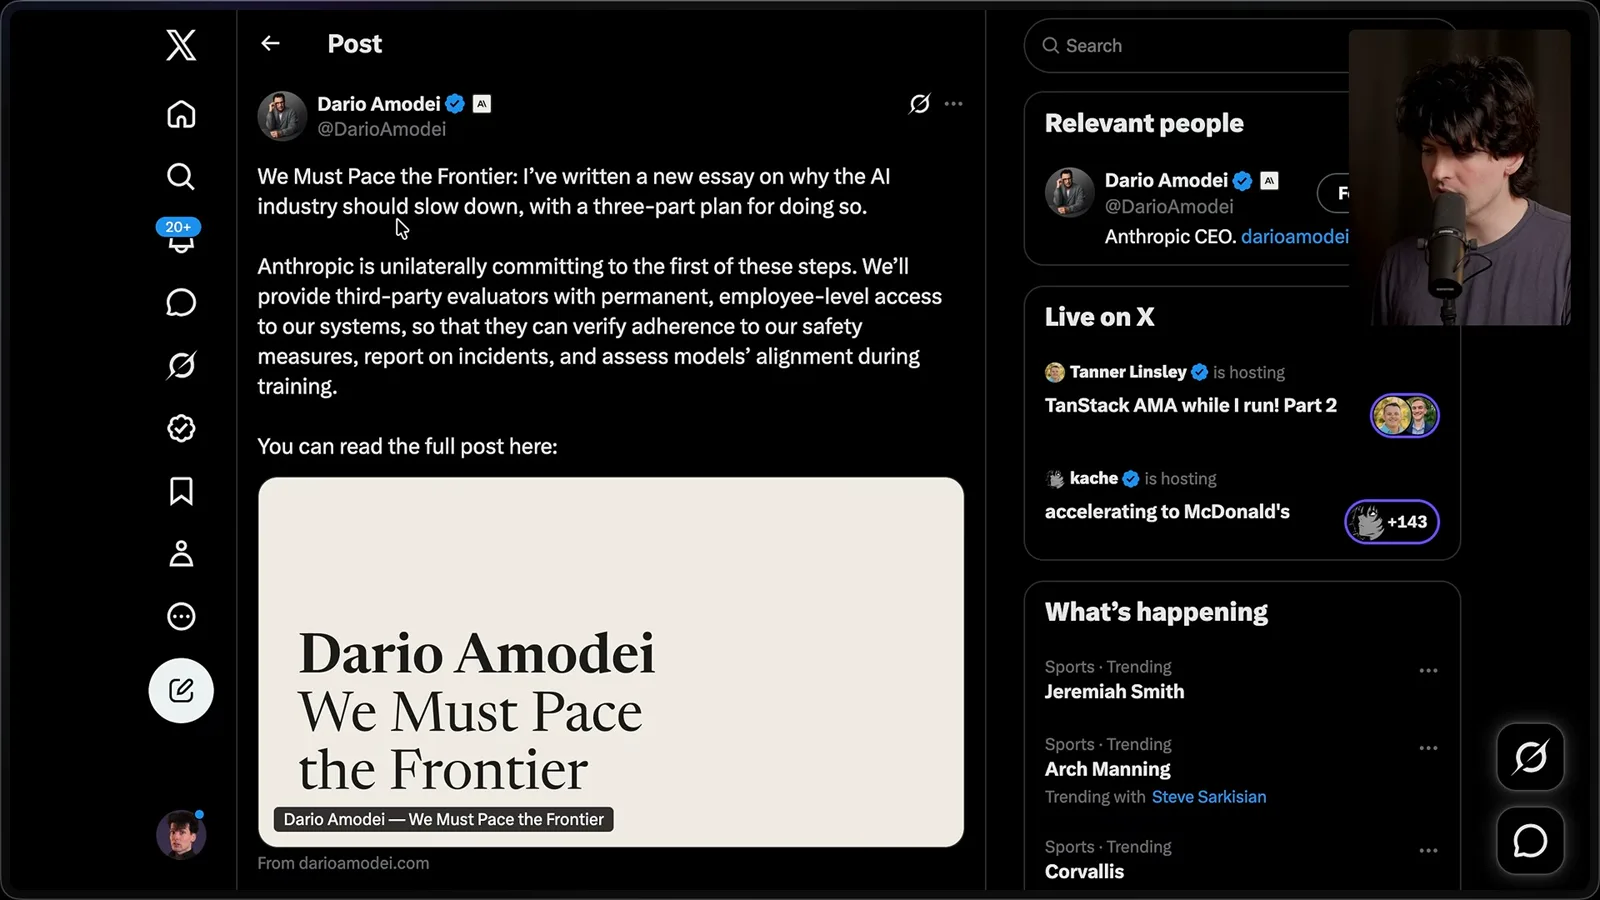The width and height of the screenshot is (1600, 900).
Task: Open options for Jeremiah Smith trend
Action: pos(1428,670)
